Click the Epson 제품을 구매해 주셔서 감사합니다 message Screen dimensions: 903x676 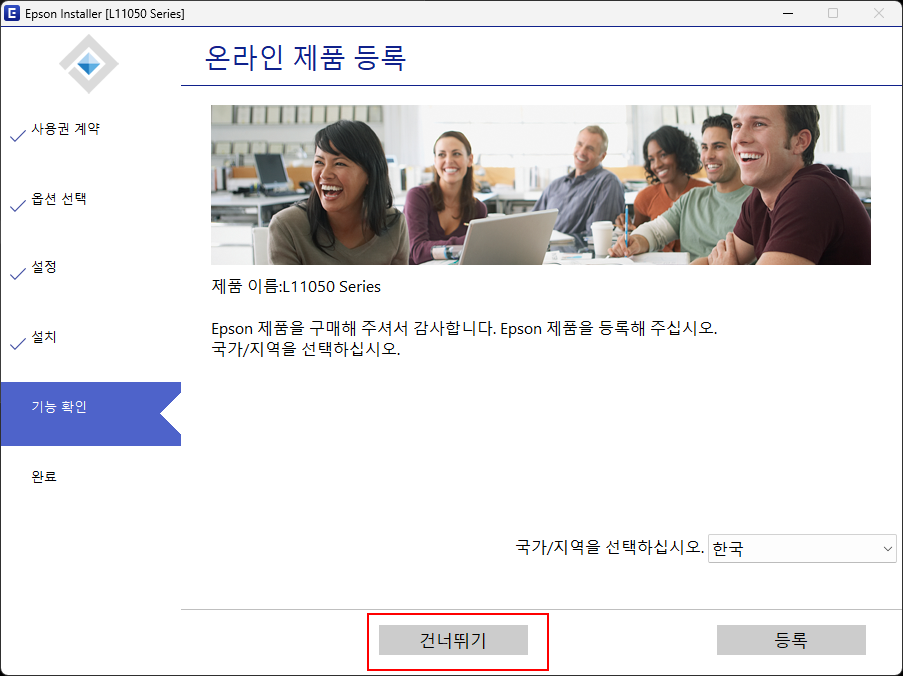464,328
